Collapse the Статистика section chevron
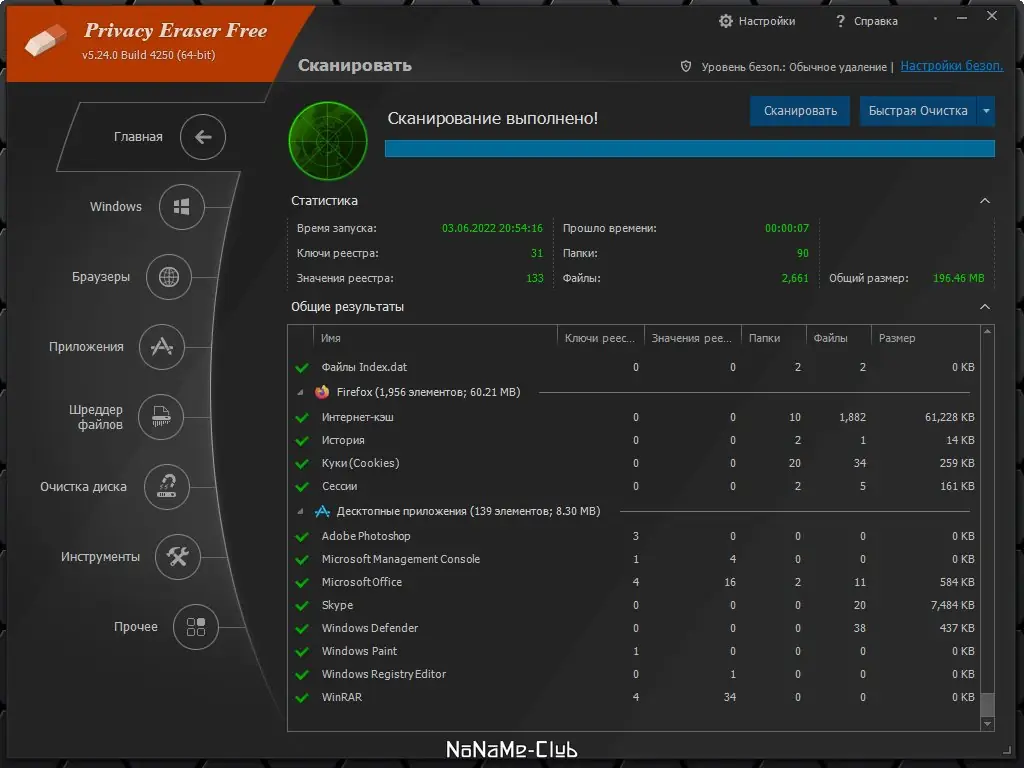 click(x=985, y=200)
